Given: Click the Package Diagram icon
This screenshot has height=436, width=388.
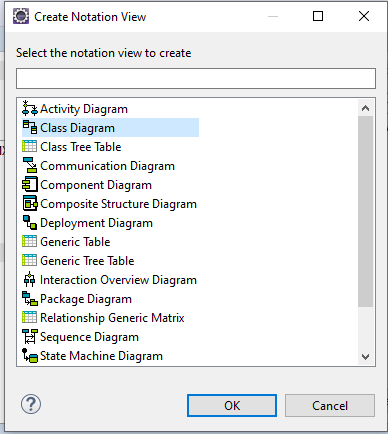Looking at the screenshot, I should (30, 298).
